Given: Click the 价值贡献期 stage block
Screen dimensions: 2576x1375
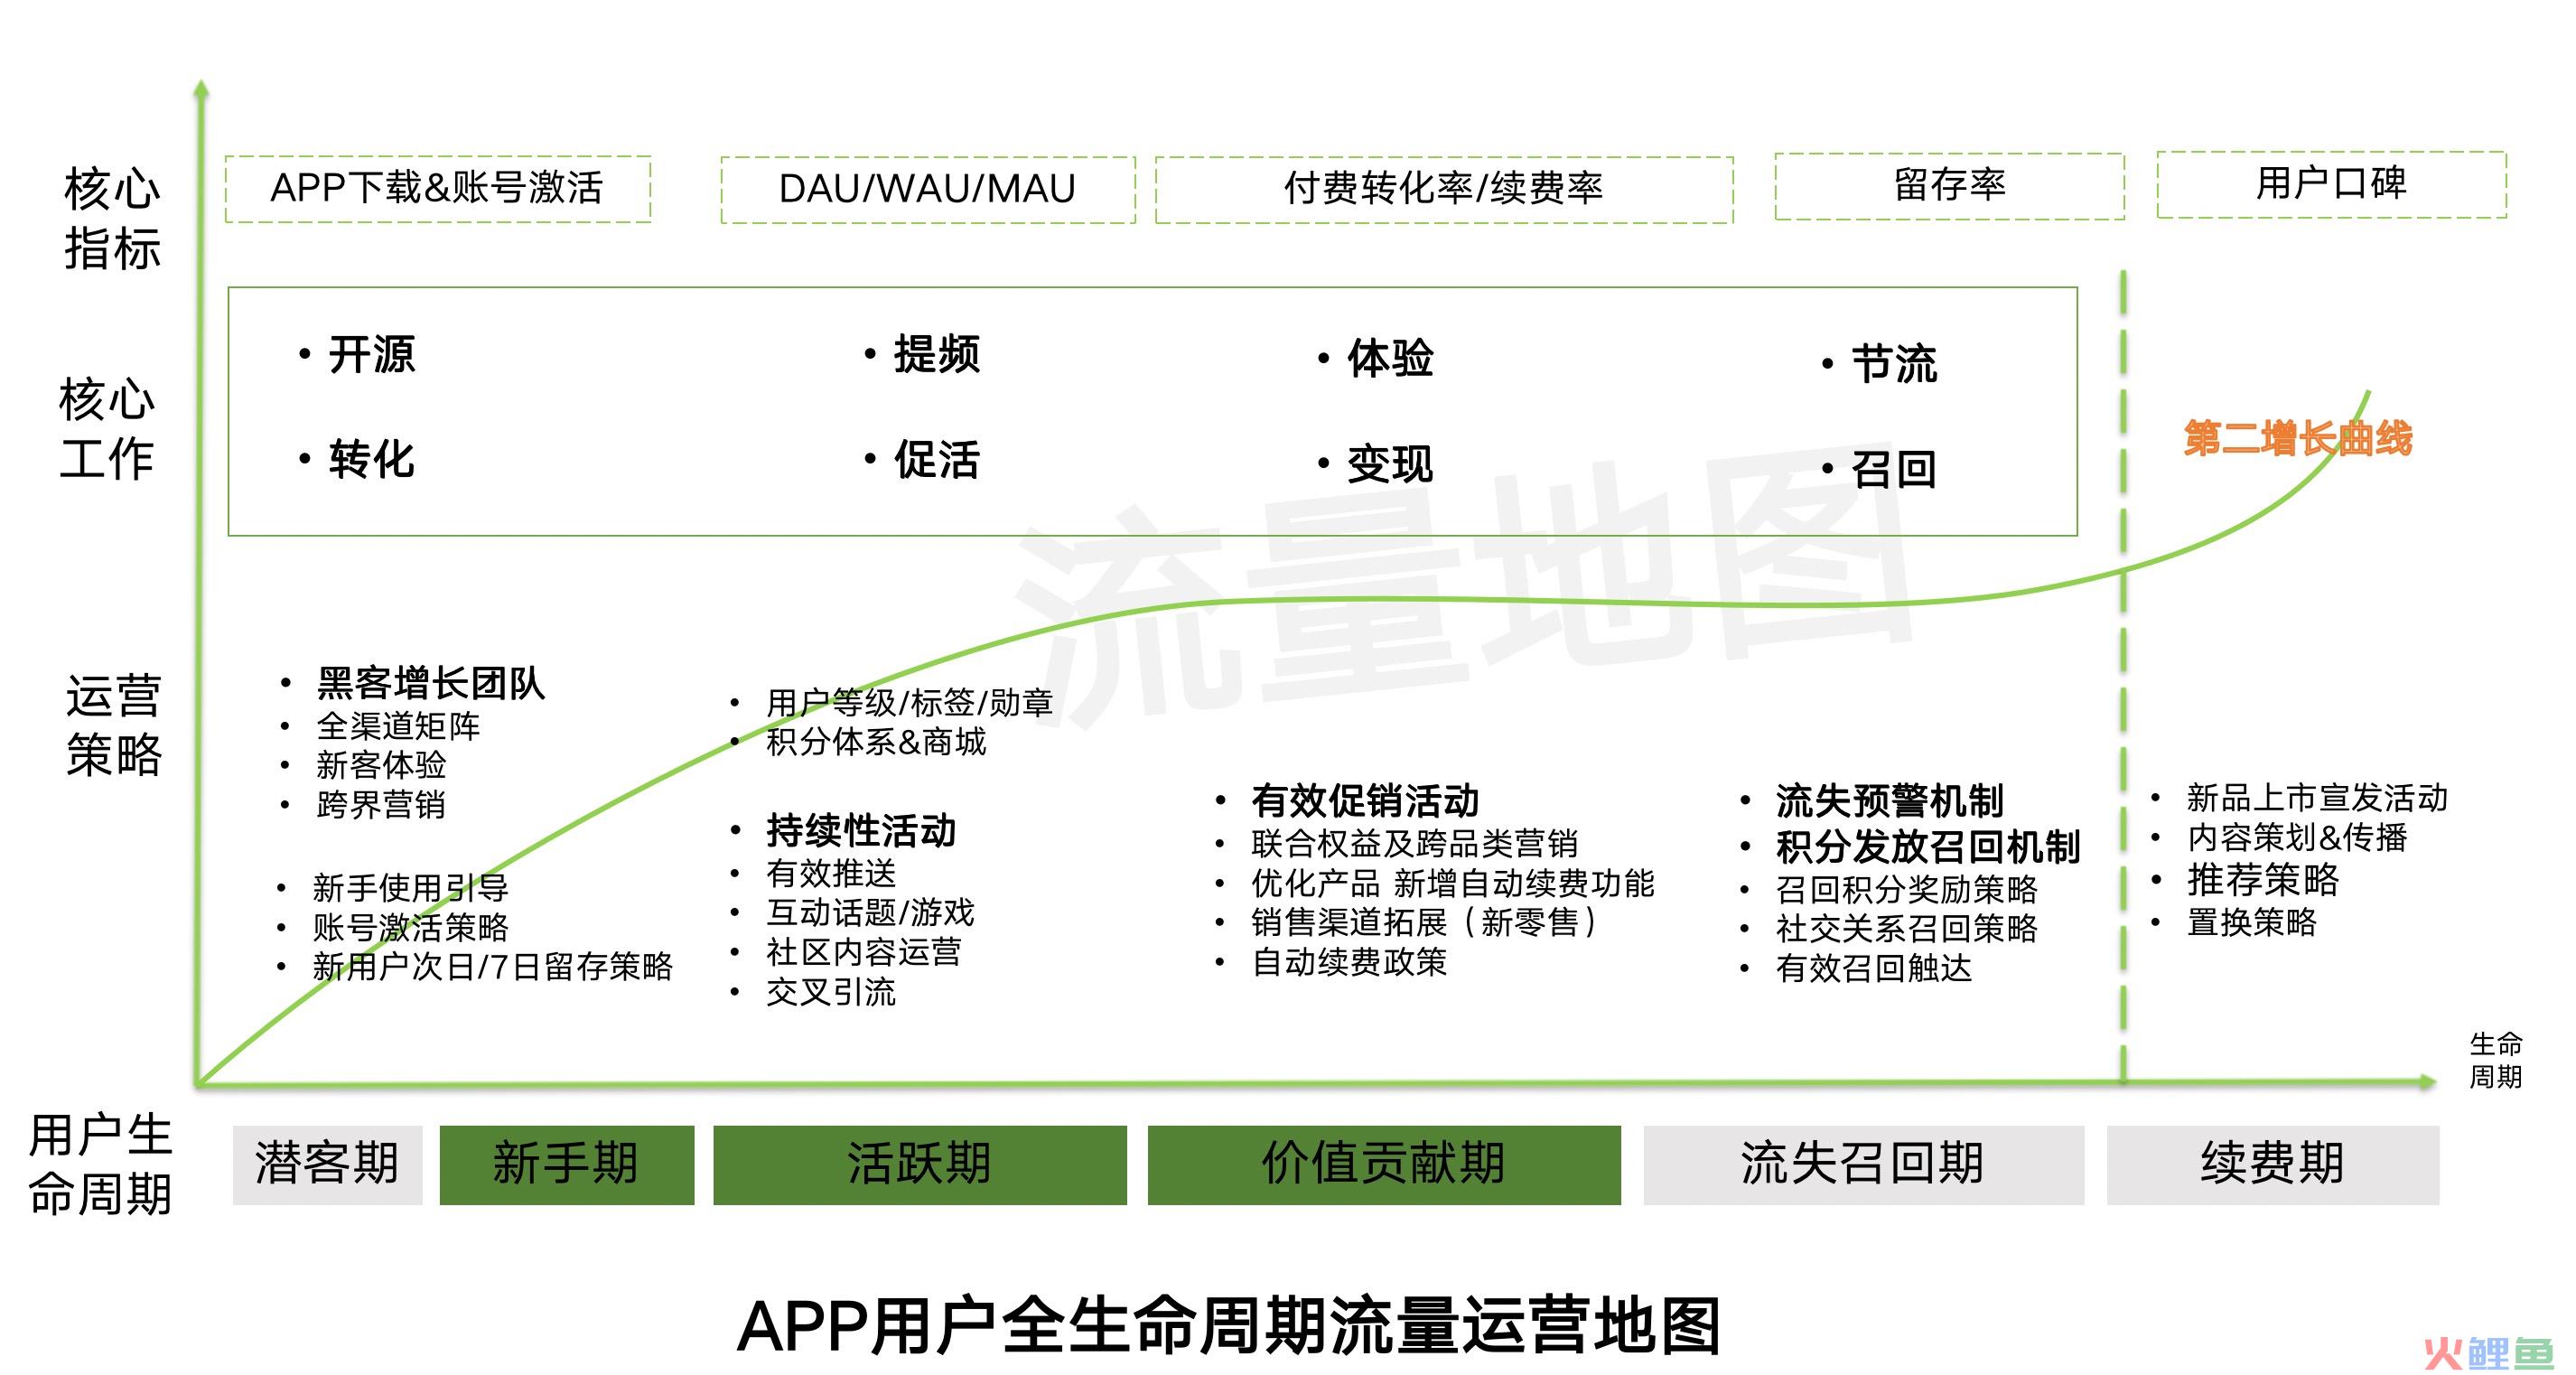Looking at the screenshot, I should tap(1384, 1164).
